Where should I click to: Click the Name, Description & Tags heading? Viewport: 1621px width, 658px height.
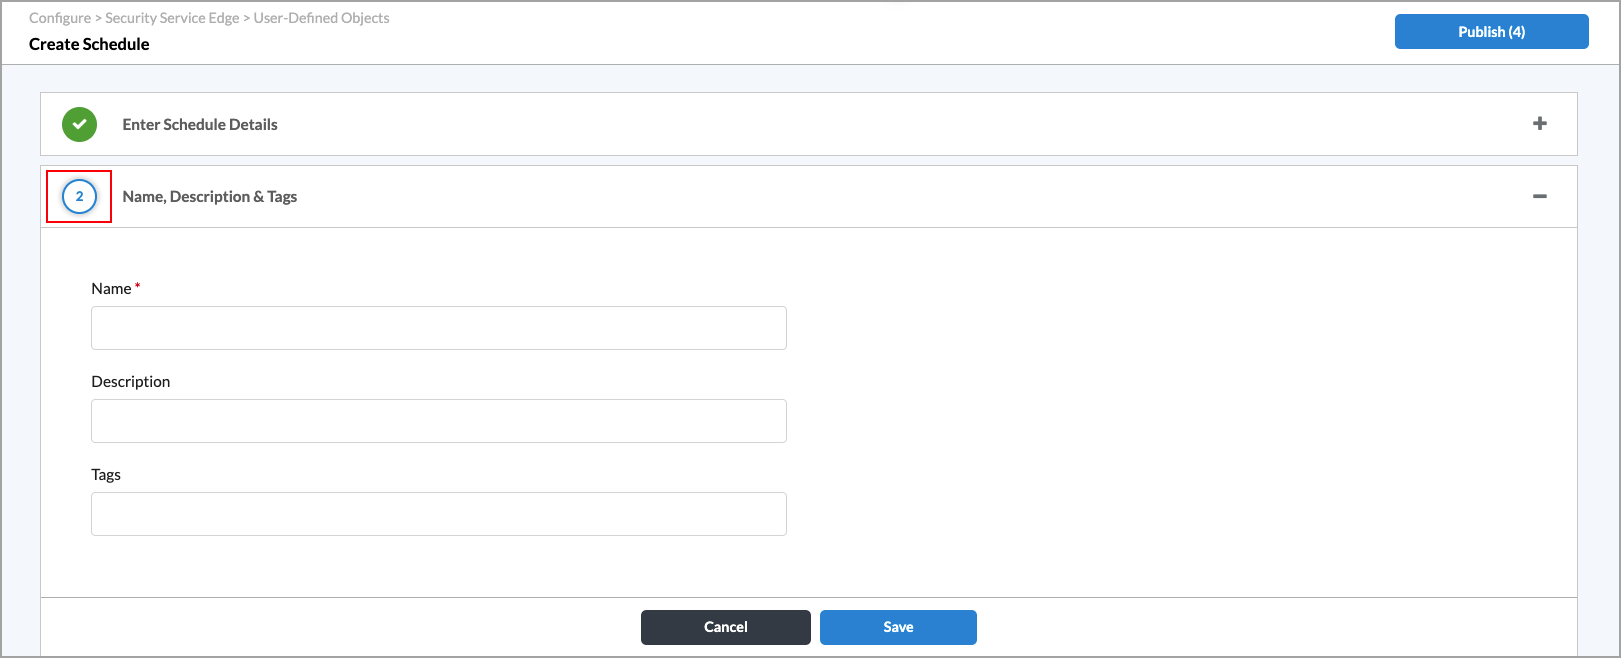click(x=210, y=197)
